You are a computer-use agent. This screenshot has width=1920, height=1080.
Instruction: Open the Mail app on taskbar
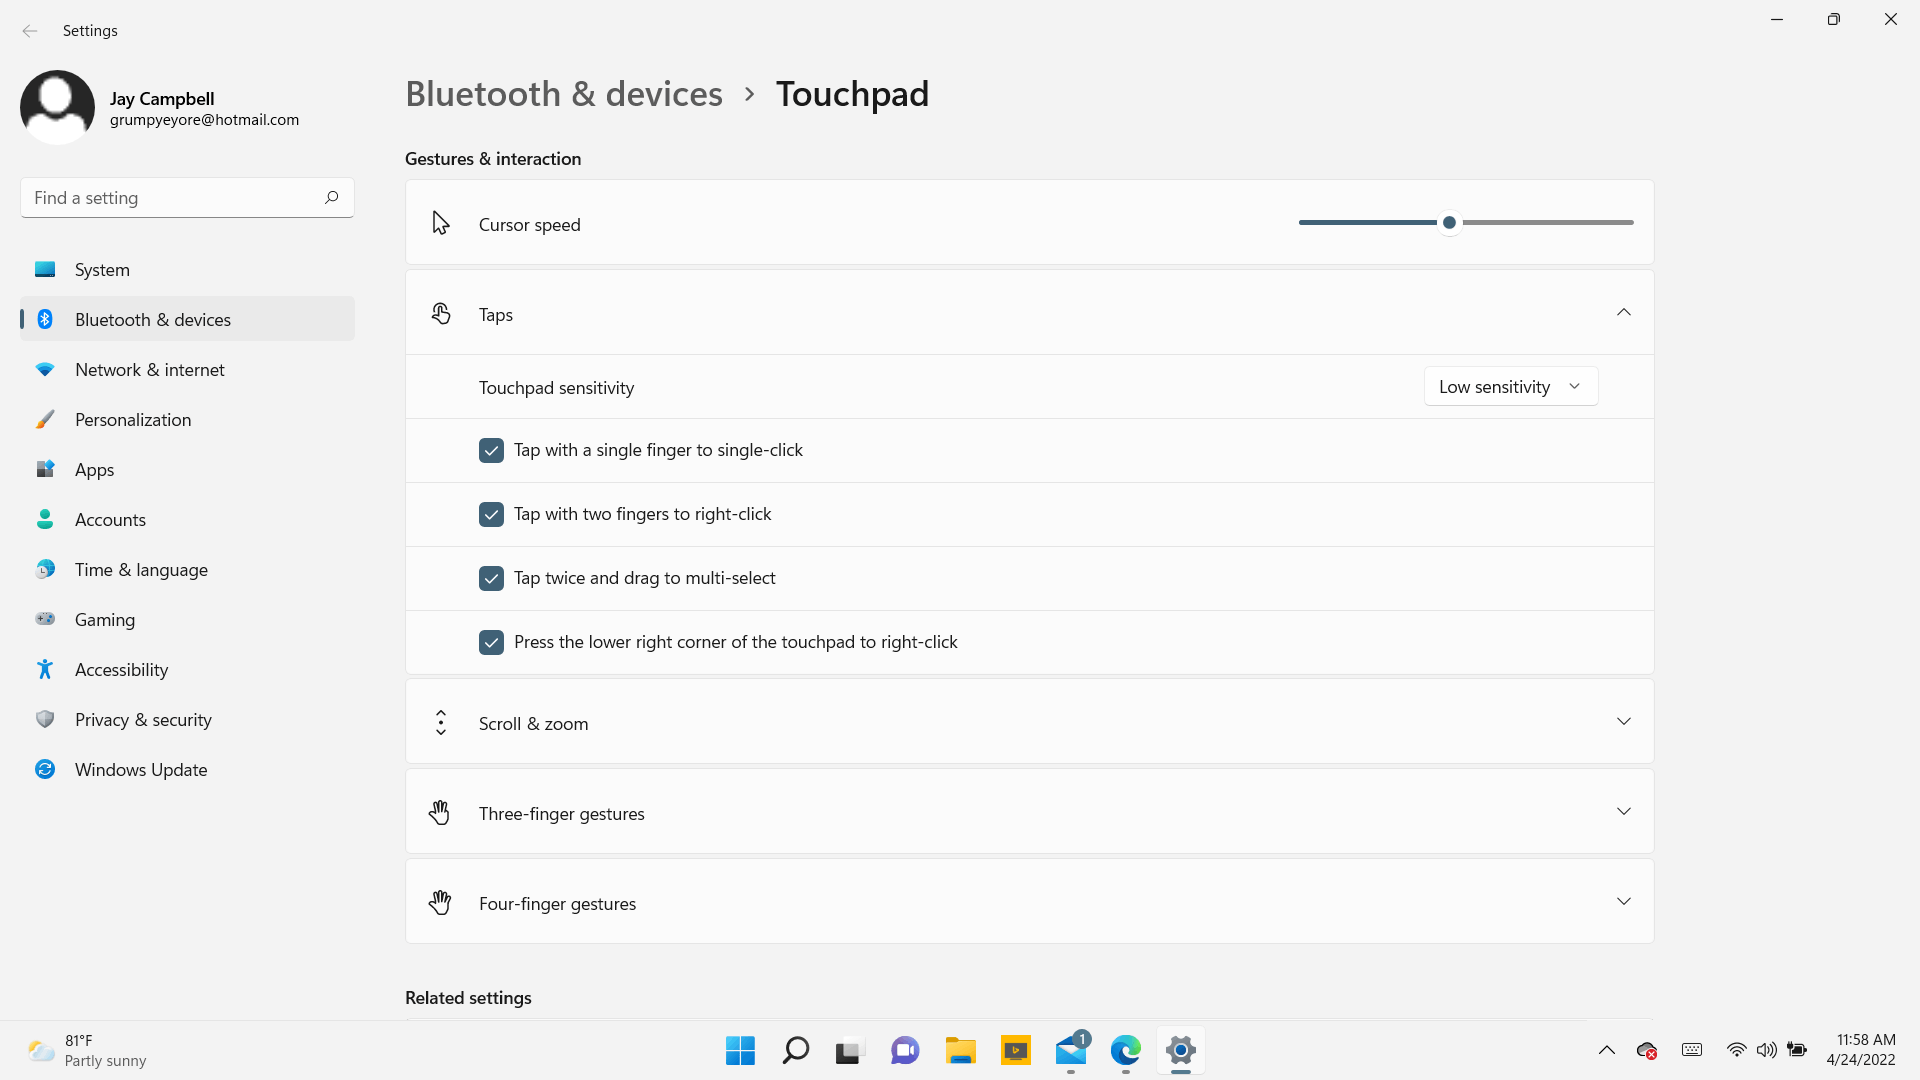pyautogui.click(x=1070, y=1050)
